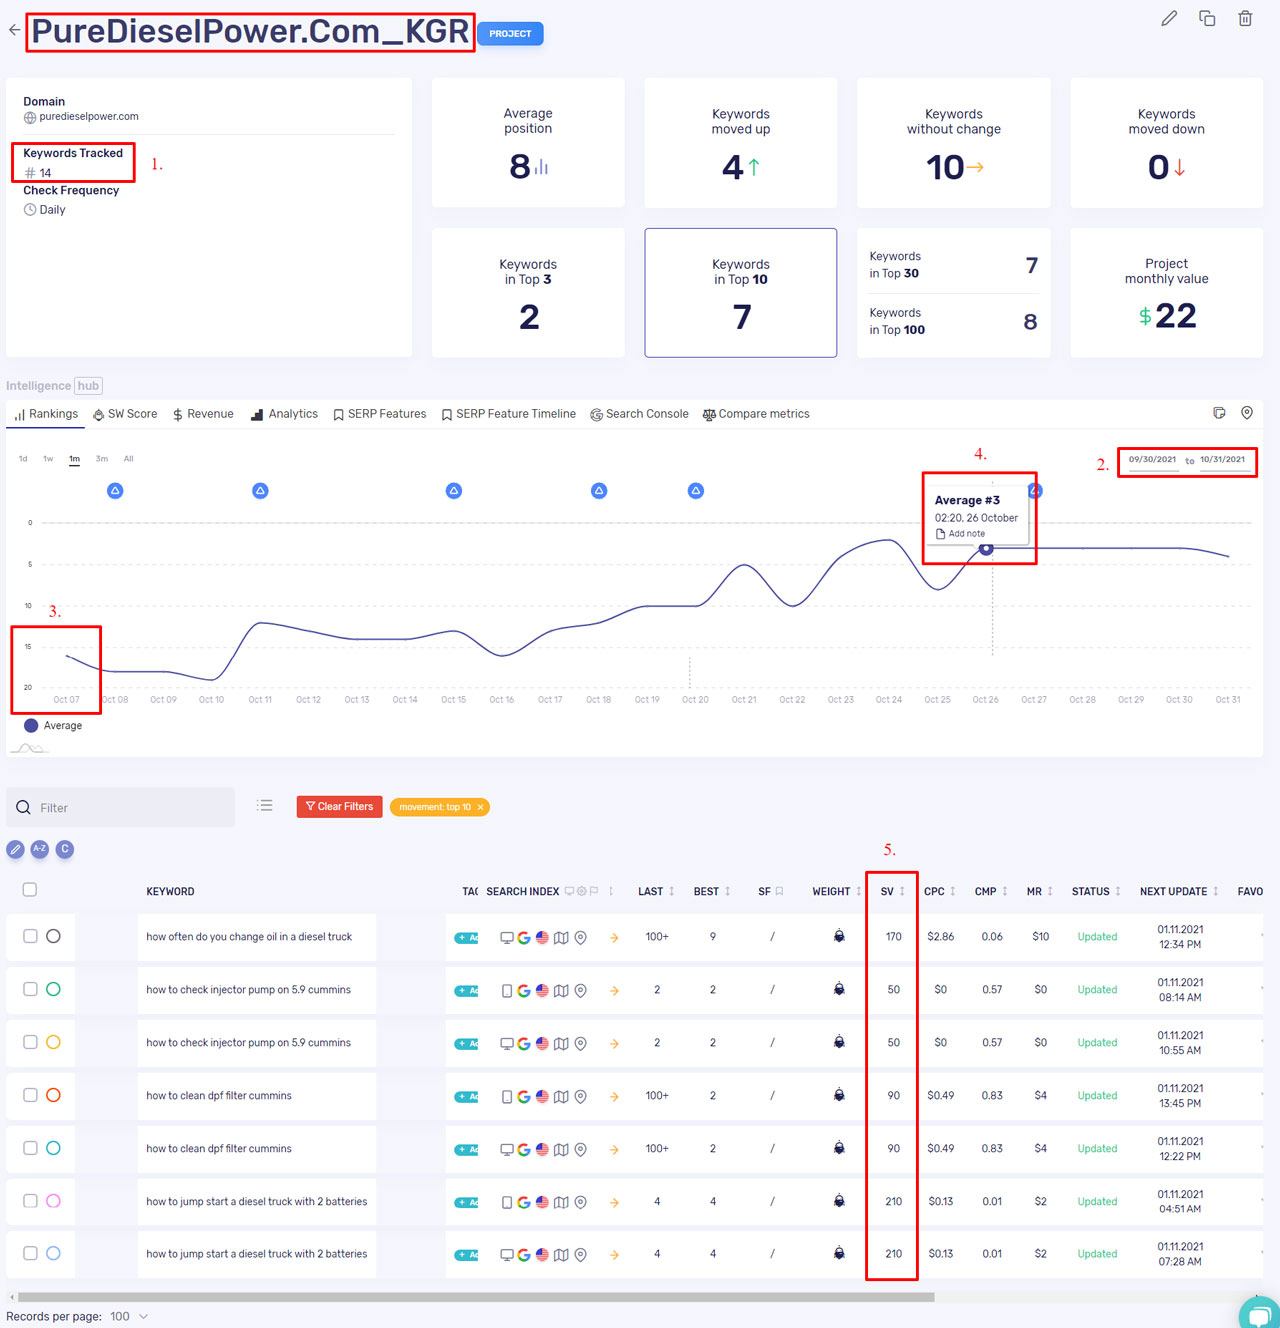This screenshot has width=1280, height=1328.
Task: Open the Compare metrics tab
Action: pos(756,414)
